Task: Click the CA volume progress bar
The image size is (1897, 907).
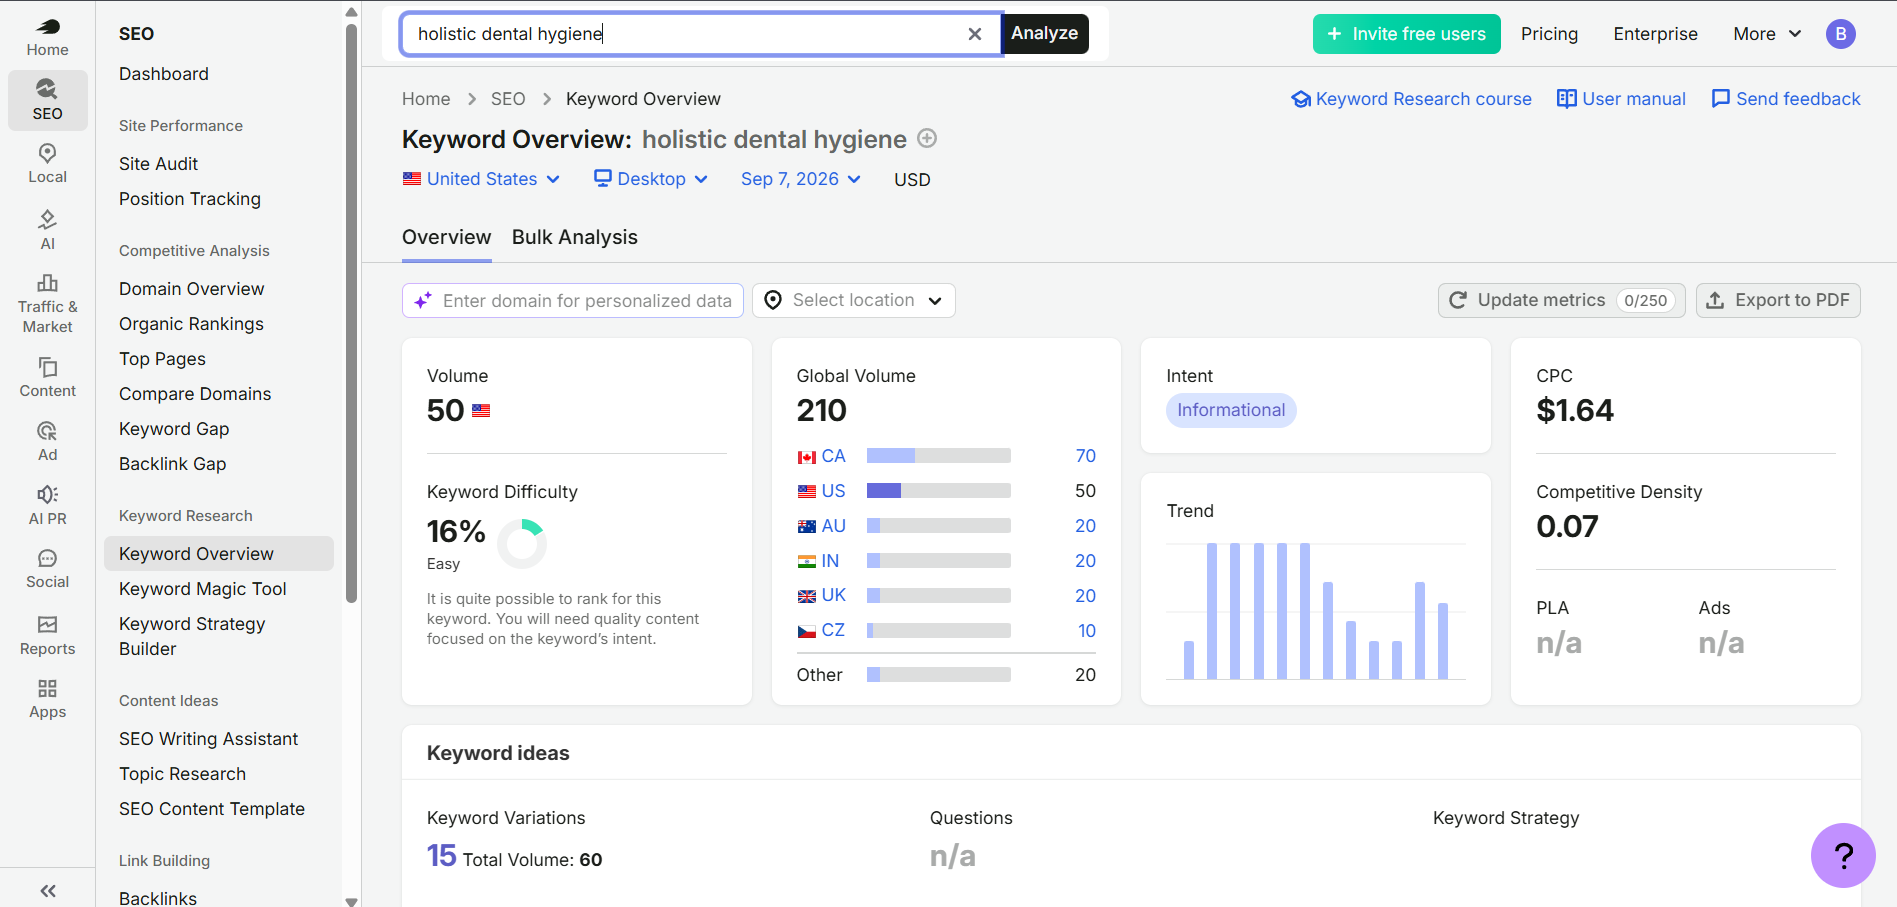Action: click(938, 456)
